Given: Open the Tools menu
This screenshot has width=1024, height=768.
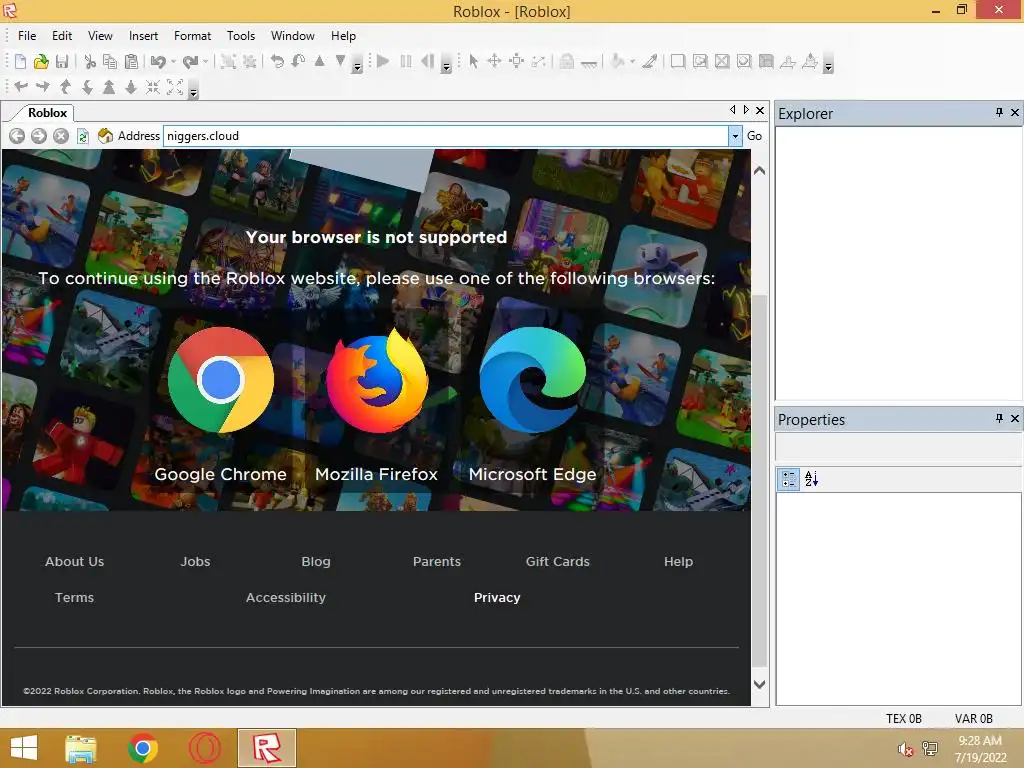Looking at the screenshot, I should [240, 36].
